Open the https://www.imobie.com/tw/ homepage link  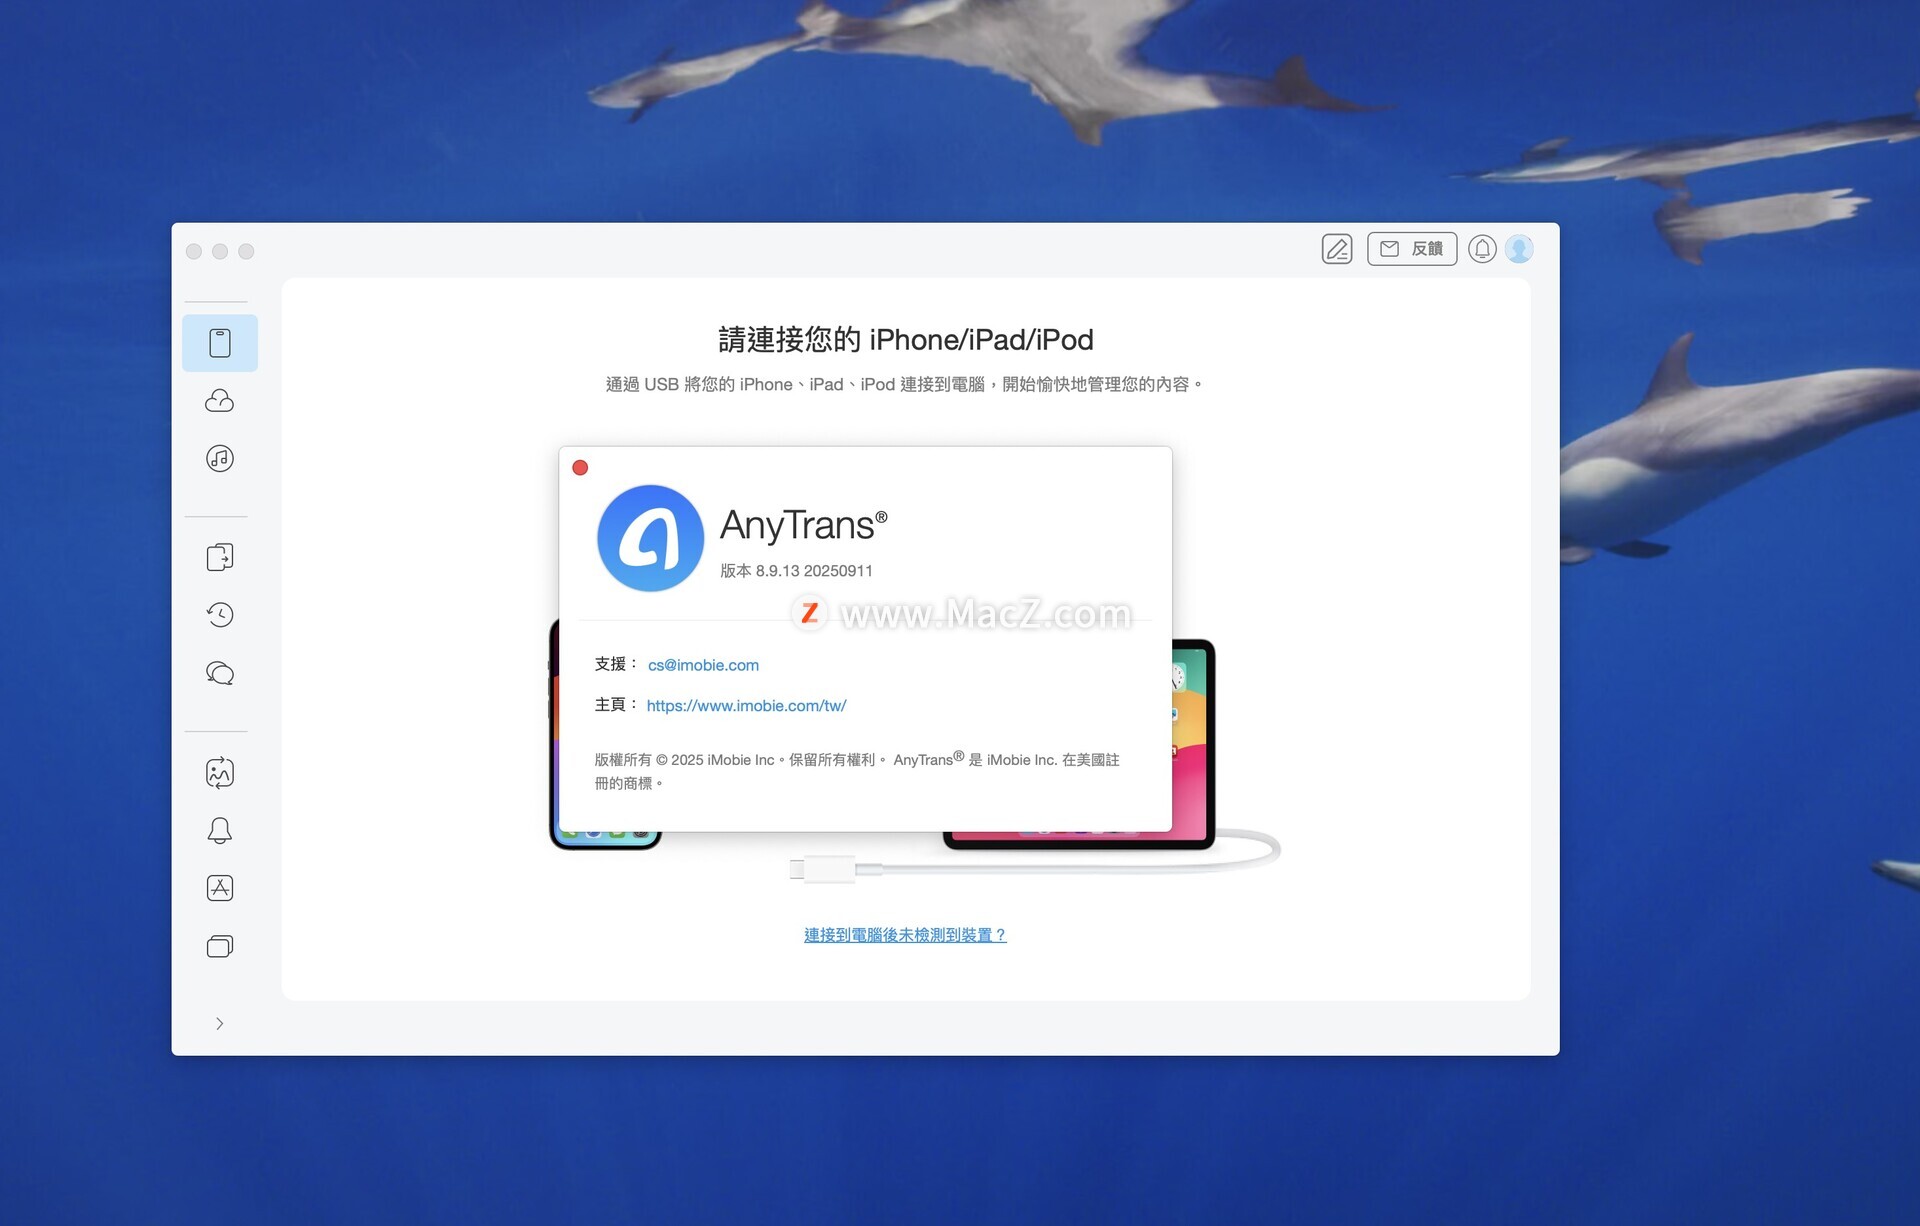[746, 706]
